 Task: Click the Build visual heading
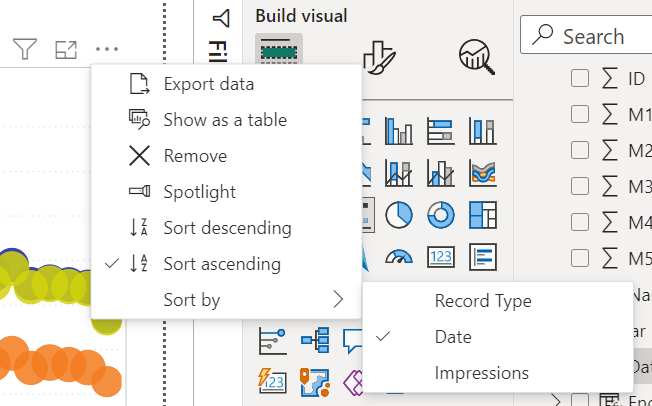point(301,16)
